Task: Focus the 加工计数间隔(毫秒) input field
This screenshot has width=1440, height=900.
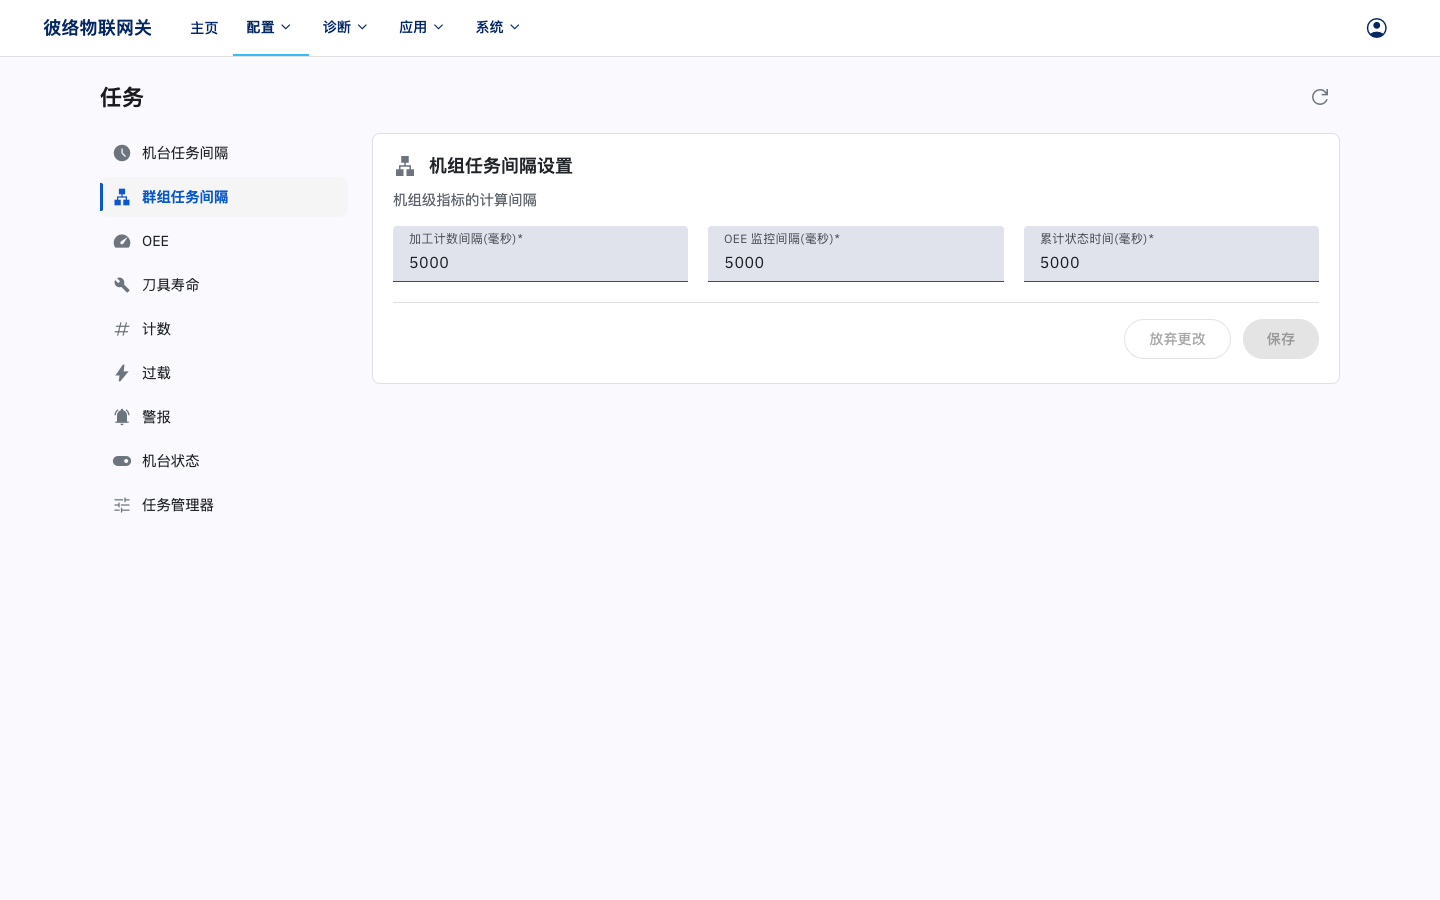Action: click(x=540, y=254)
